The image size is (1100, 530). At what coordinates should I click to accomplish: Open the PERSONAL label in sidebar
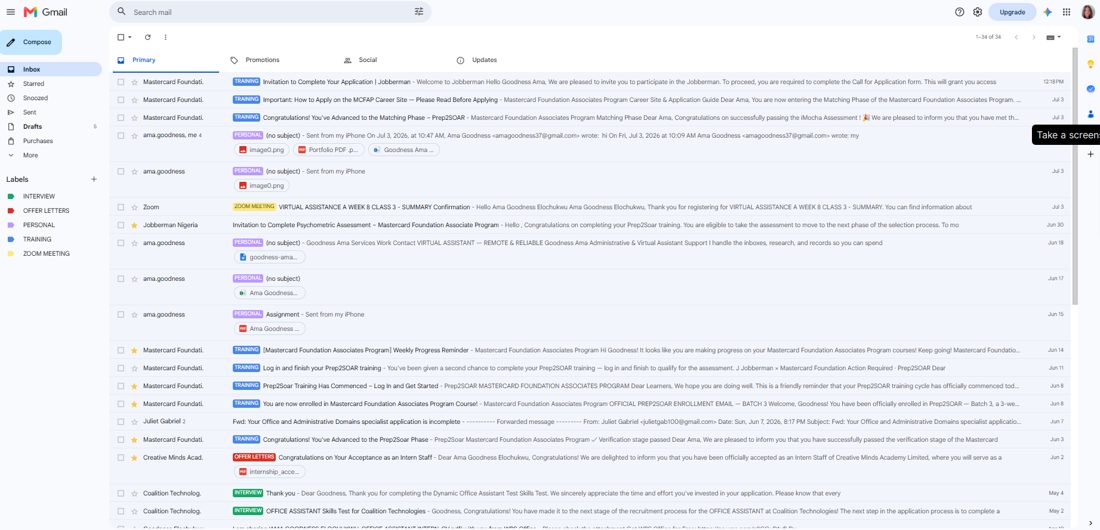click(x=39, y=225)
